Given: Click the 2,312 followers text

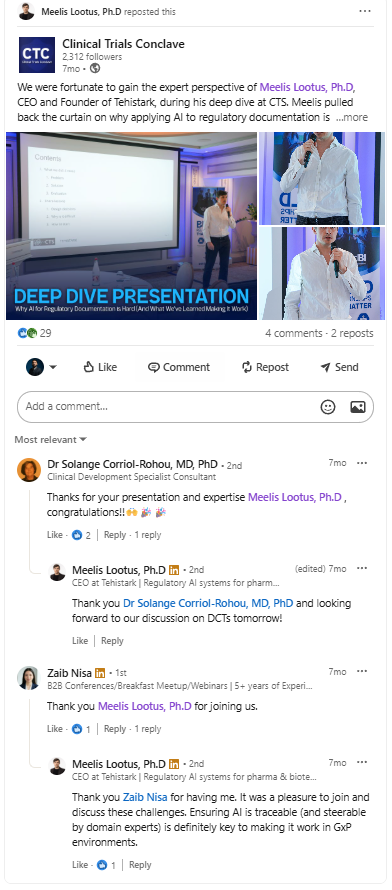Looking at the screenshot, I should (92, 57).
